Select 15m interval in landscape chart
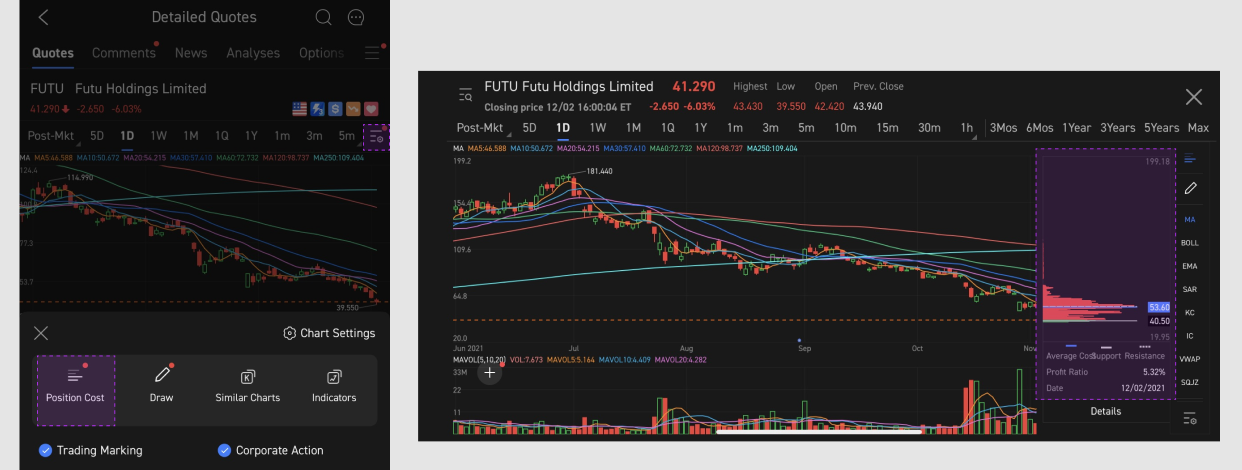This screenshot has width=1242, height=470. coord(887,128)
